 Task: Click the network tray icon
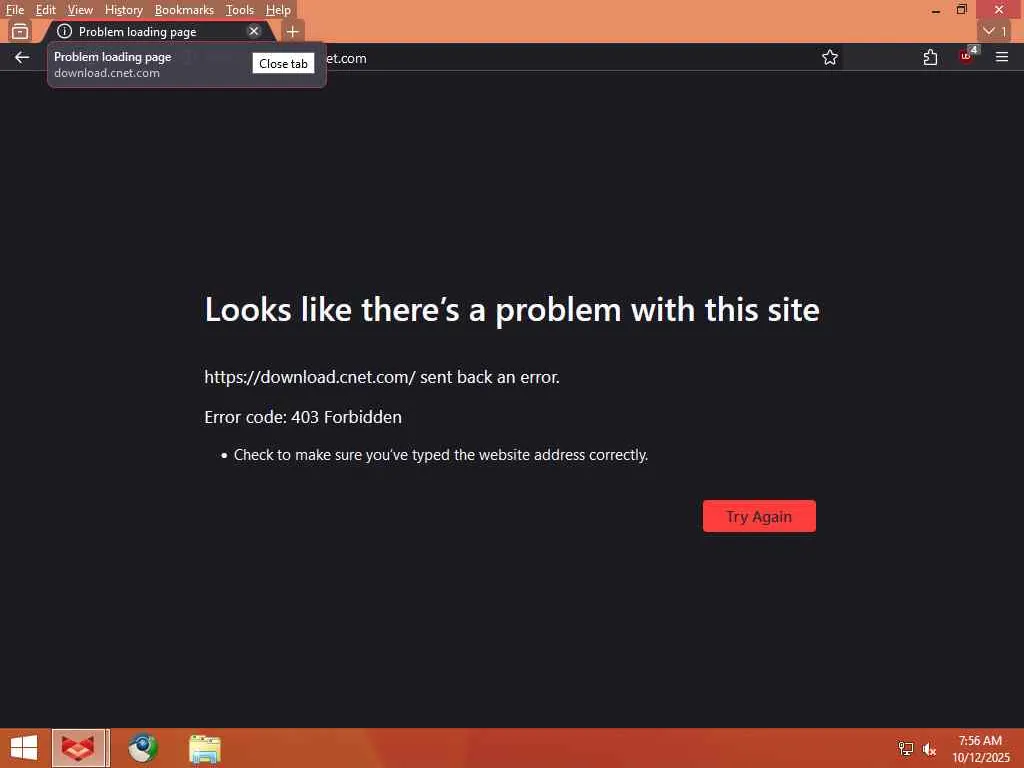[905, 749]
